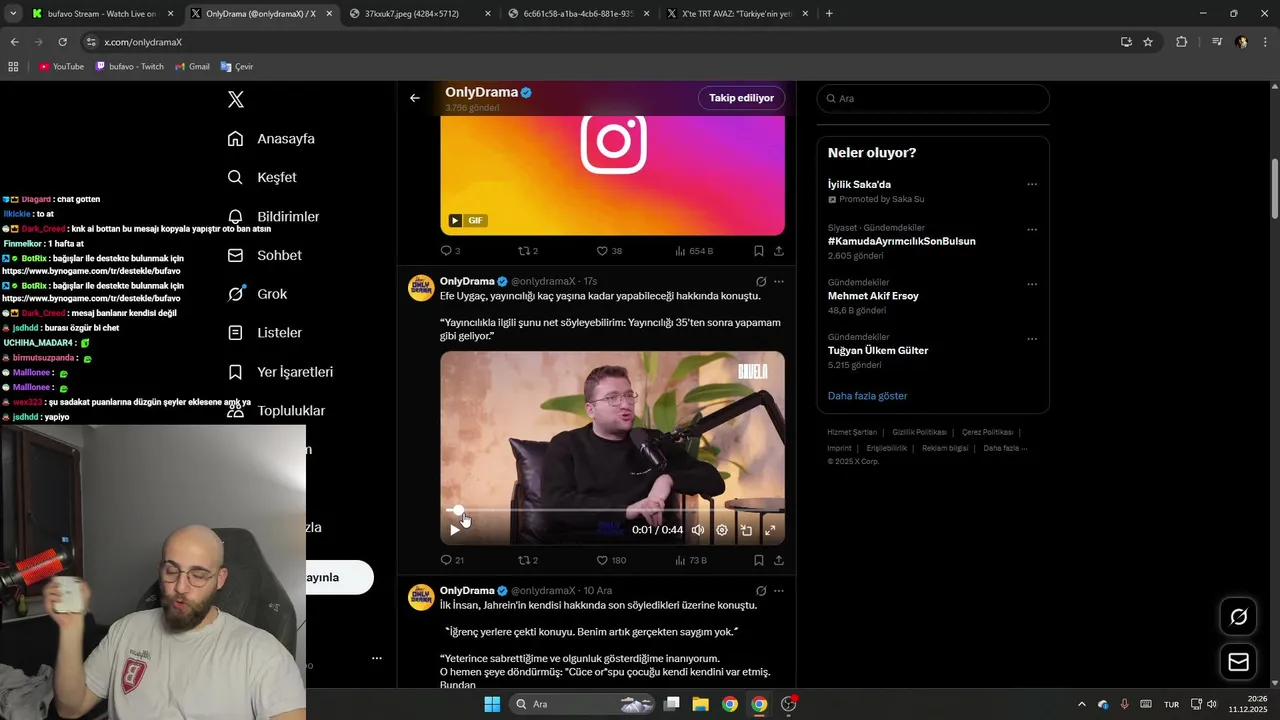Open the floating messages envelope button

1238,662
